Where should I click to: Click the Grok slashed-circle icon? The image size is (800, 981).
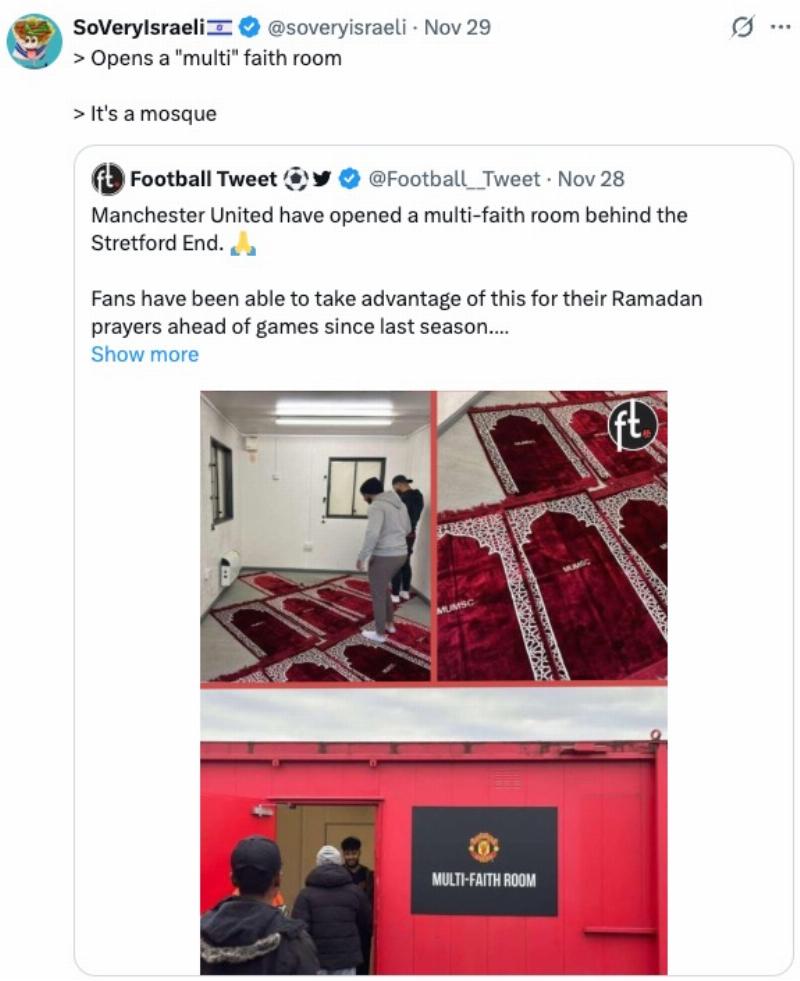coord(742,28)
